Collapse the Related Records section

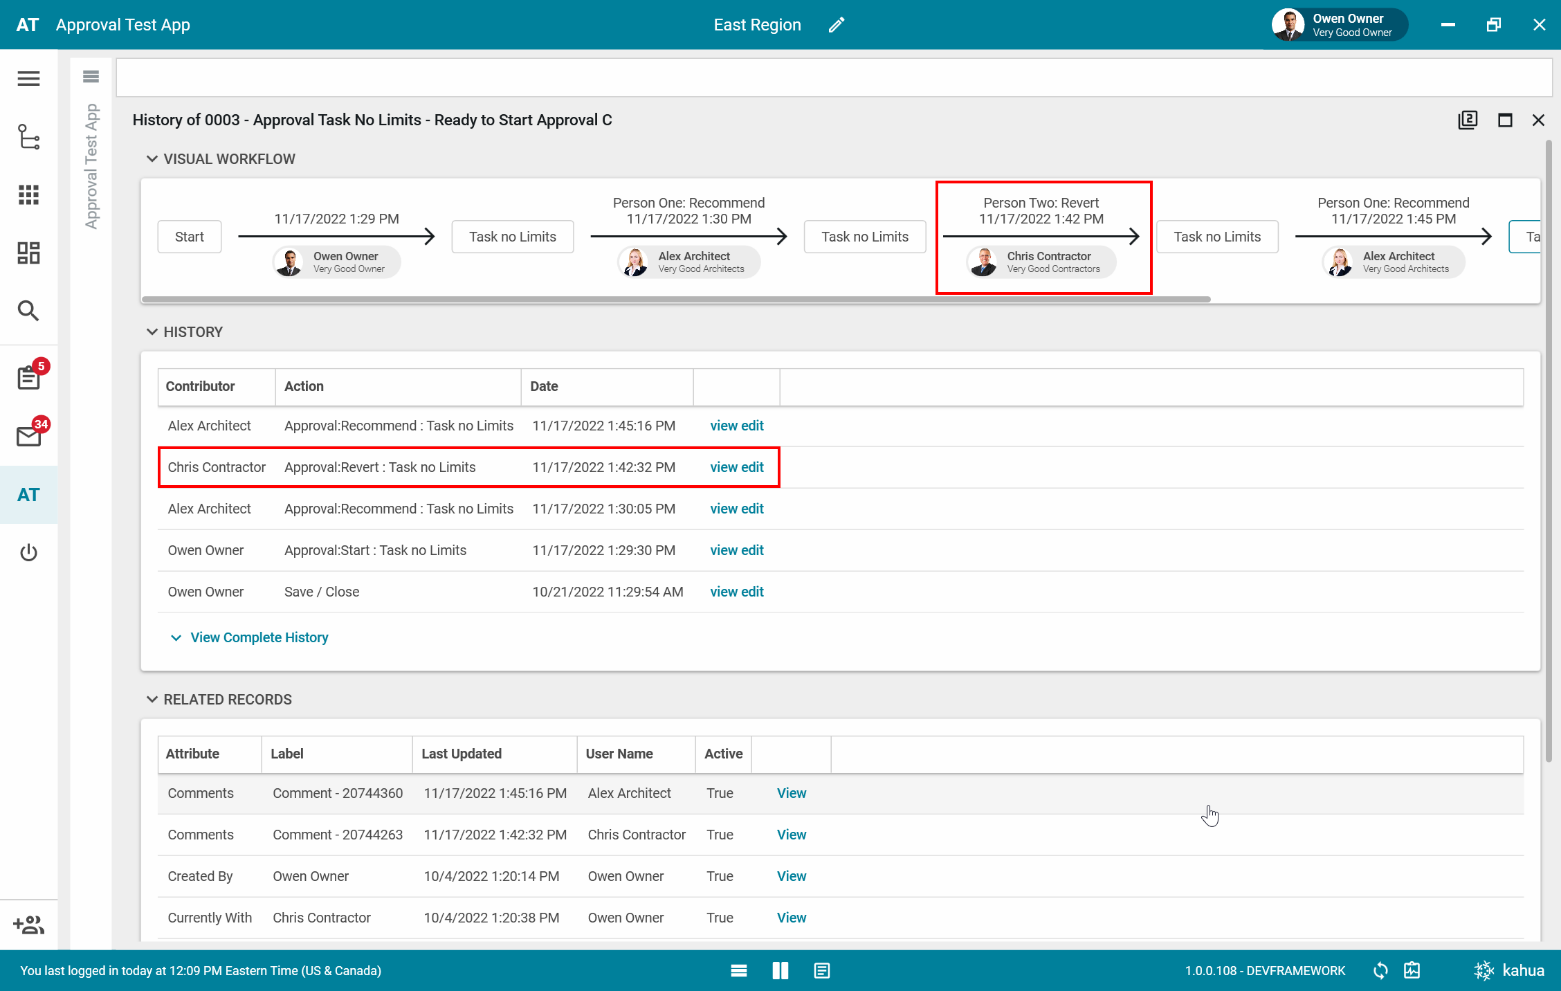(152, 700)
